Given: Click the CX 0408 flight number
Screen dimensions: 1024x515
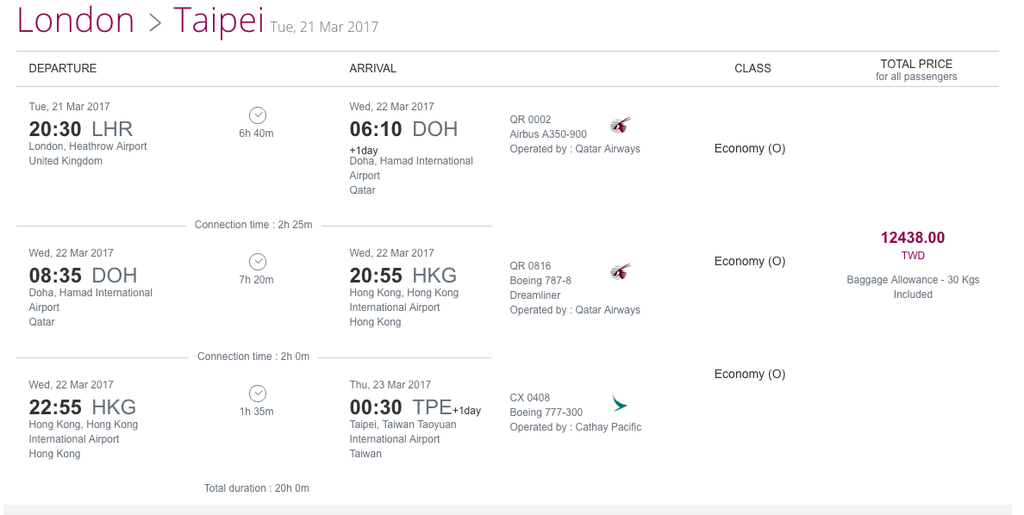Looking at the screenshot, I should 530,398.
